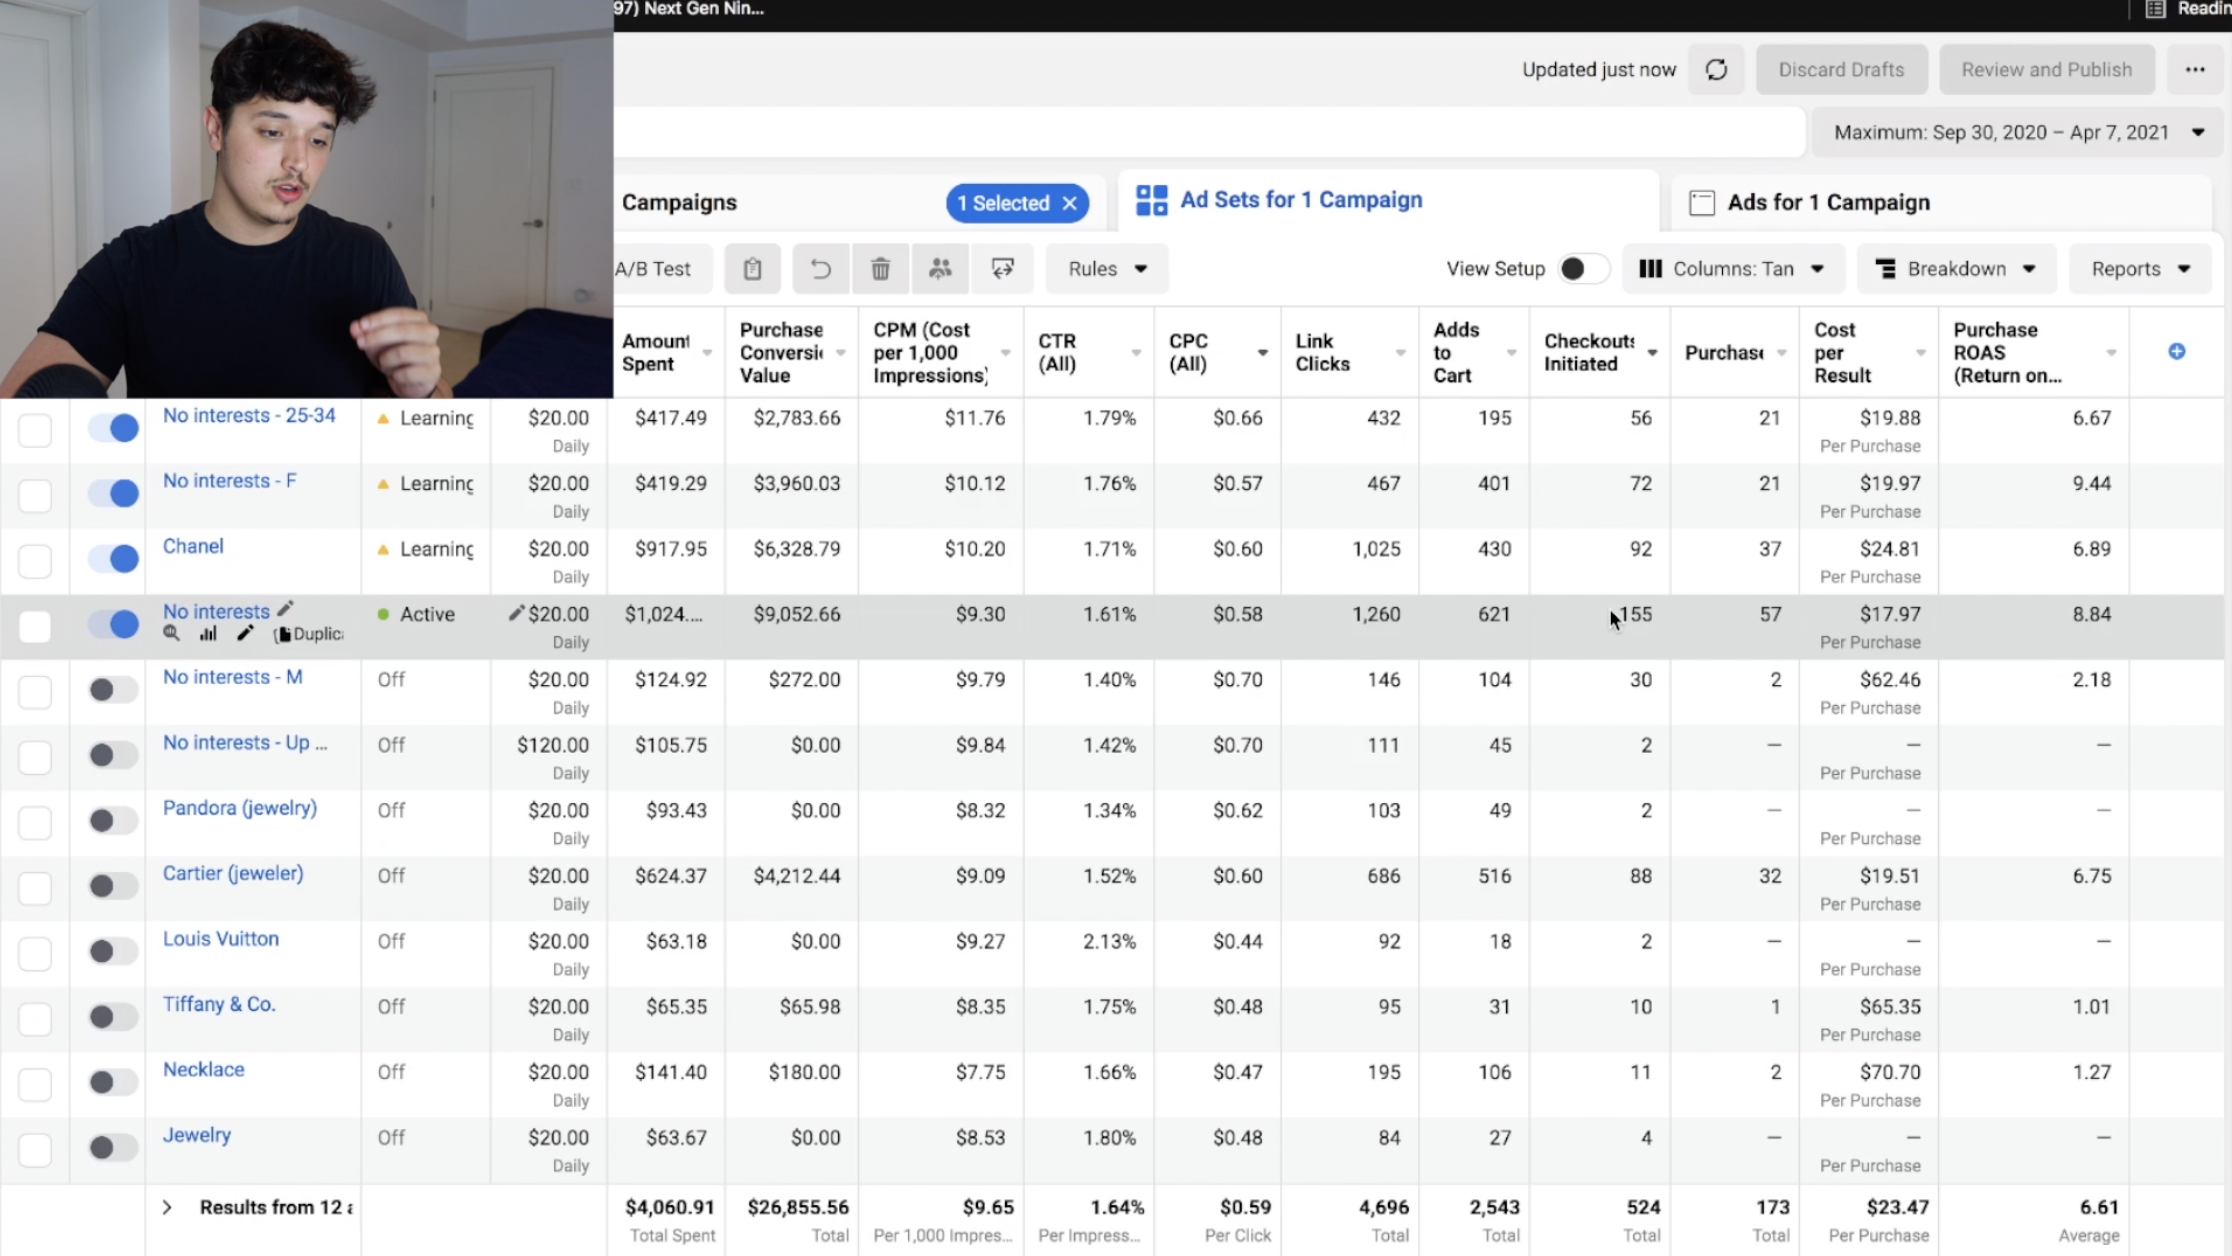The image size is (2232, 1256).
Task: Click the Discard Drafts button
Action: [x=1841, y=70]
